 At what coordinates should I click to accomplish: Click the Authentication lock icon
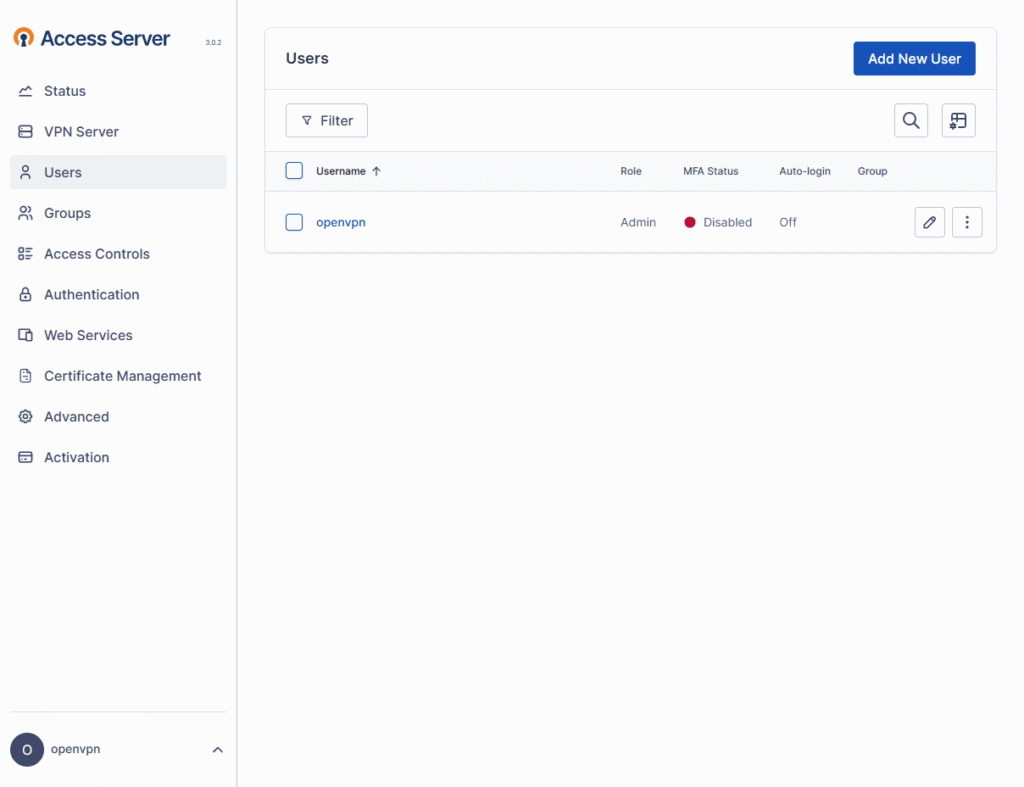click(26, 295)
